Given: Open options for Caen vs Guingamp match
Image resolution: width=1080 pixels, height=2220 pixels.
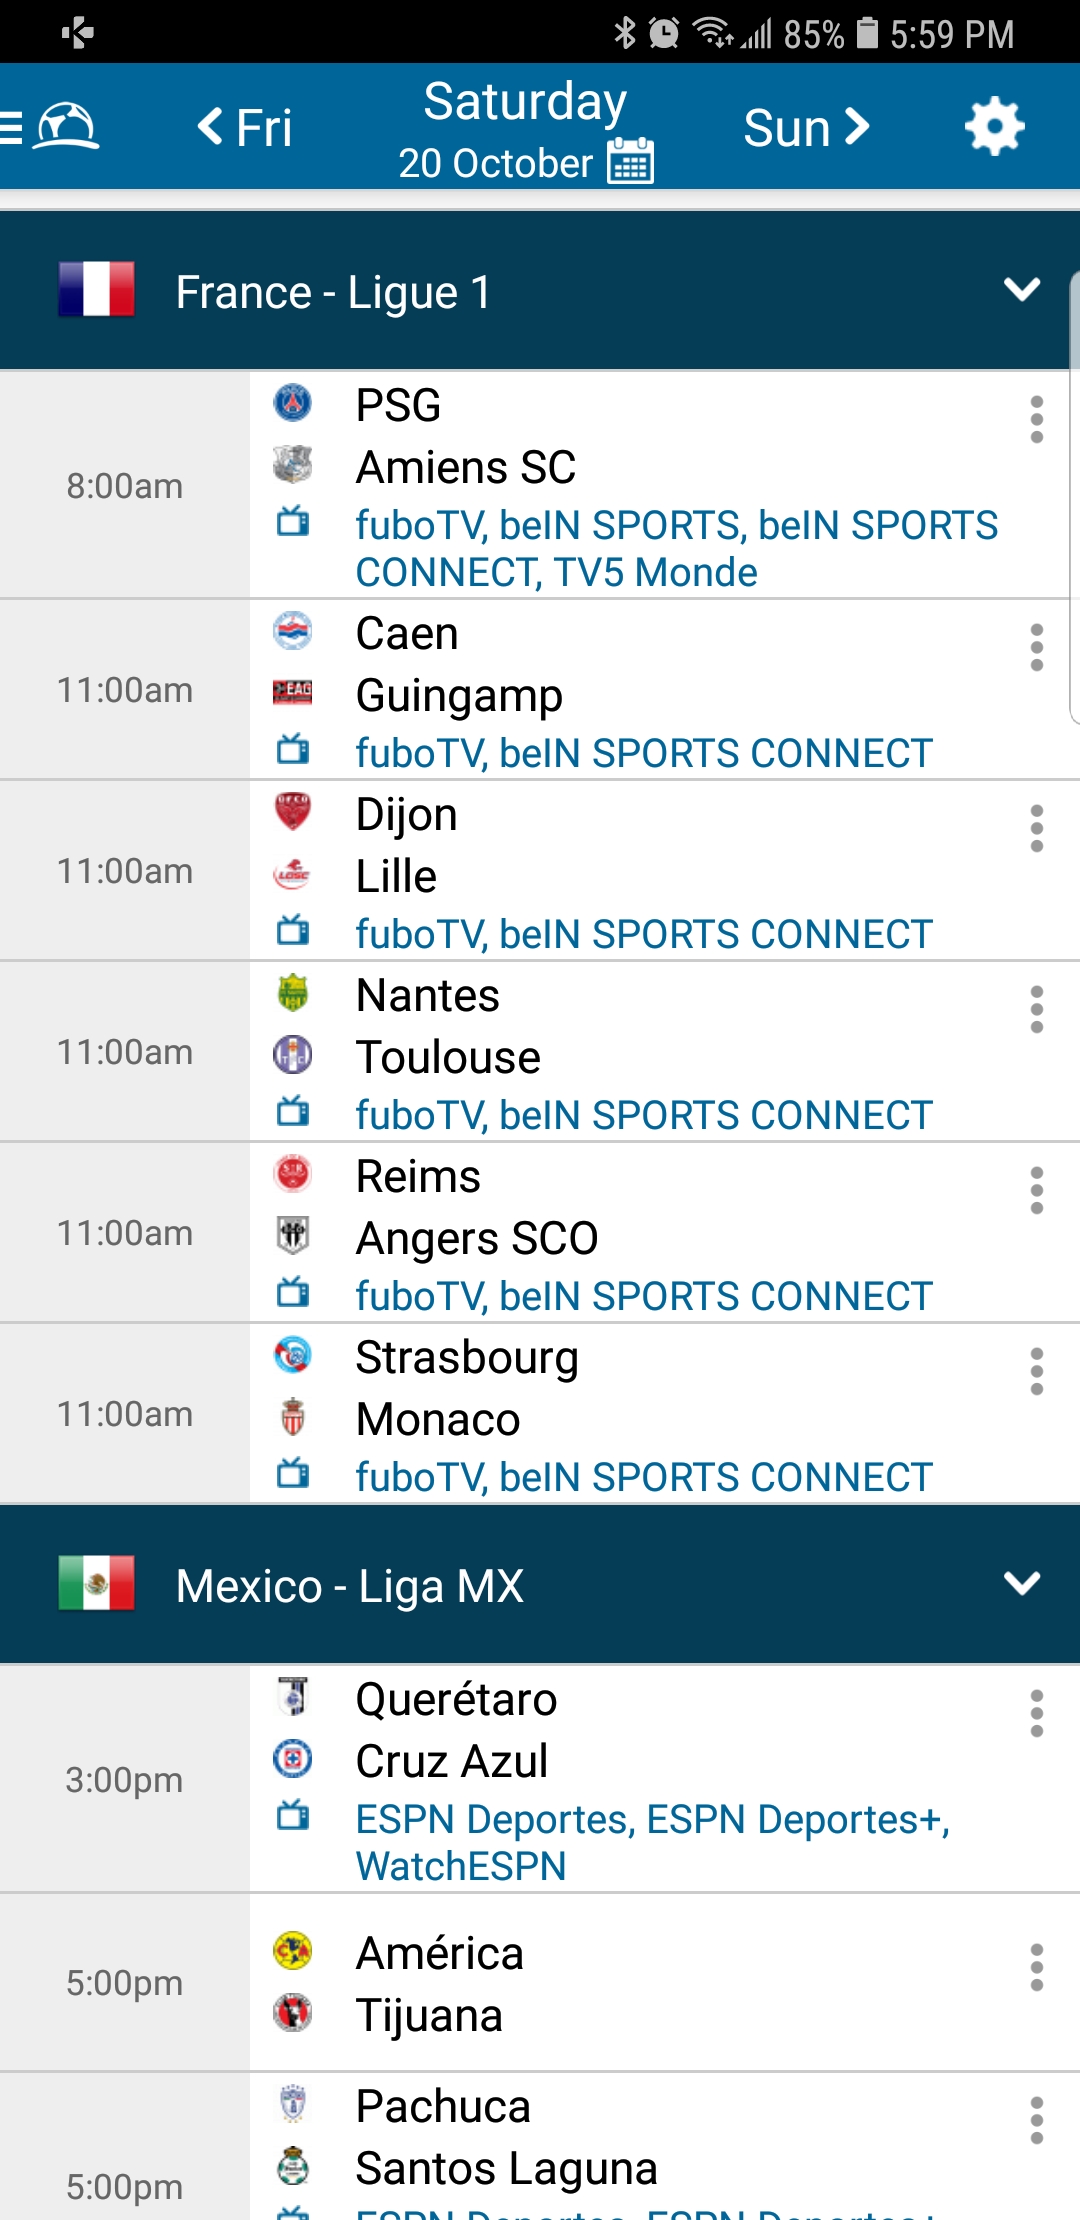Looking at the screenshot, I should pos(1036,648).
